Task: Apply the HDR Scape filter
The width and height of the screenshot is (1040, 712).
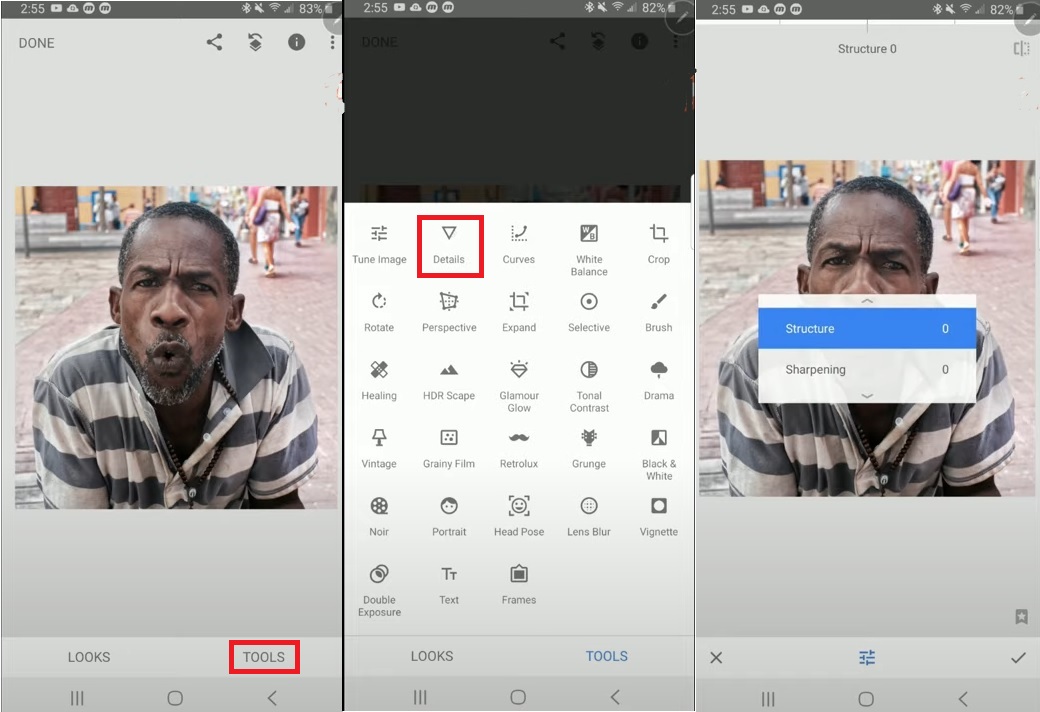Action: [449, 381]
